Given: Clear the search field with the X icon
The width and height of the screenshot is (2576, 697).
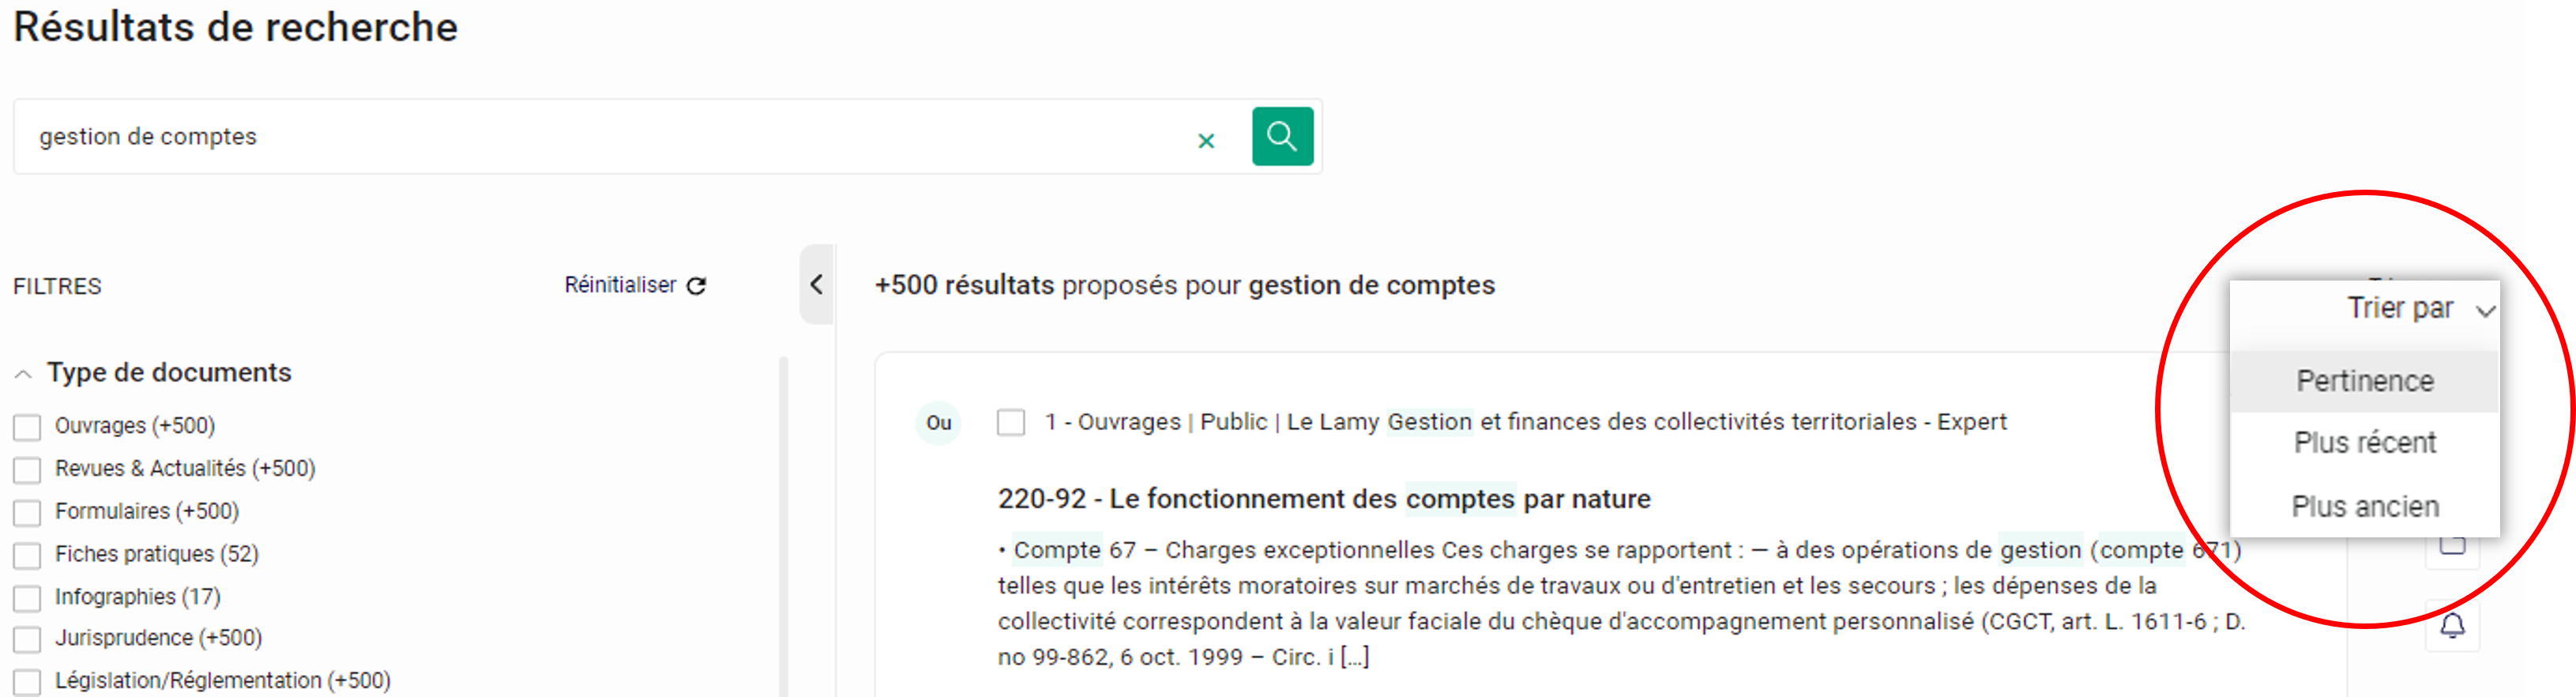Looking at the screenshot, I should 1206,141.
